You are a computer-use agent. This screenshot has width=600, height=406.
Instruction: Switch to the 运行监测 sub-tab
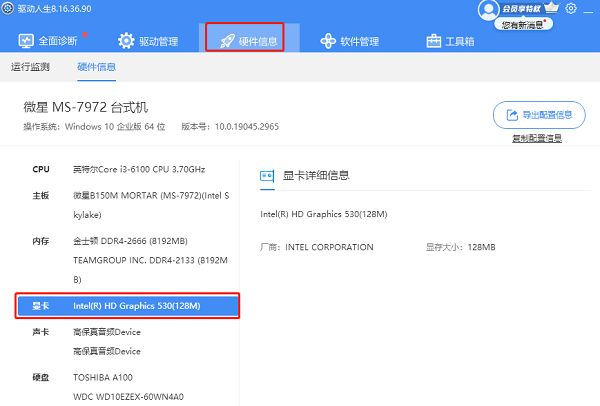pyautogui.click(x=30, y=67)
